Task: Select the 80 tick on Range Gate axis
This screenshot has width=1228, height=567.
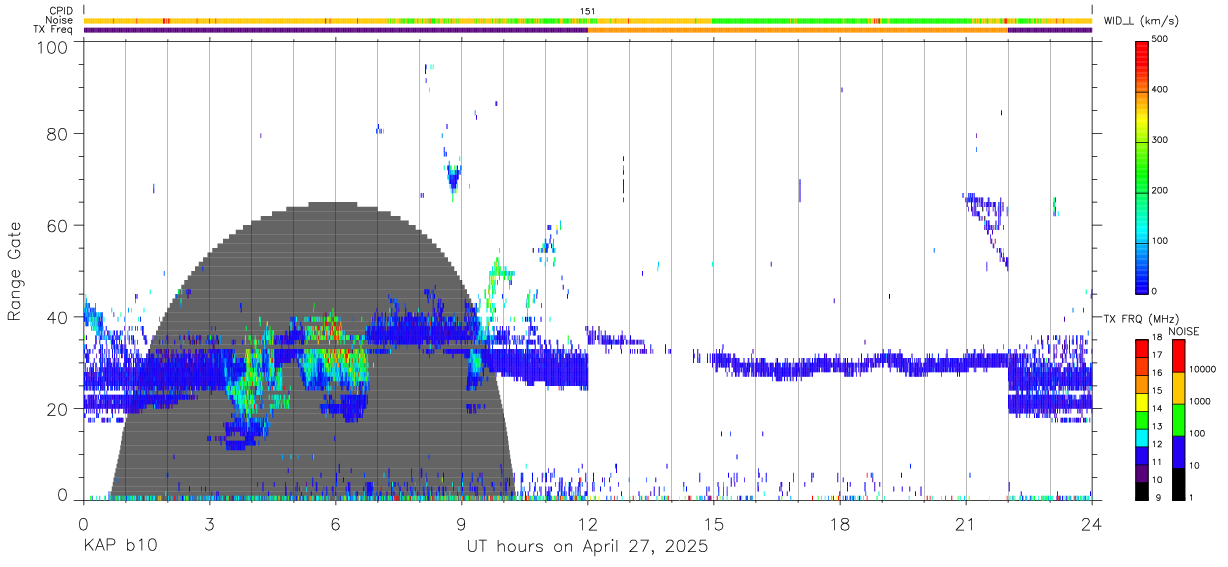Action: click(x=58, y=133)
